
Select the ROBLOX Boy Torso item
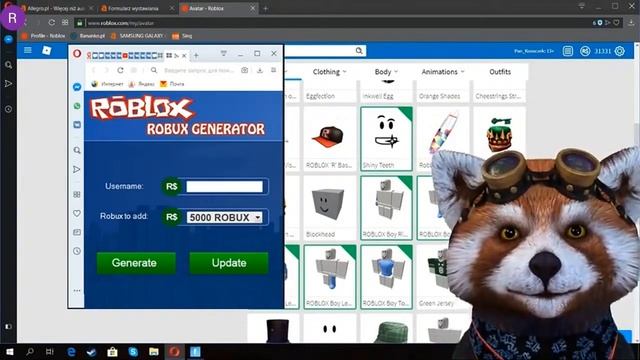(386, 277)
